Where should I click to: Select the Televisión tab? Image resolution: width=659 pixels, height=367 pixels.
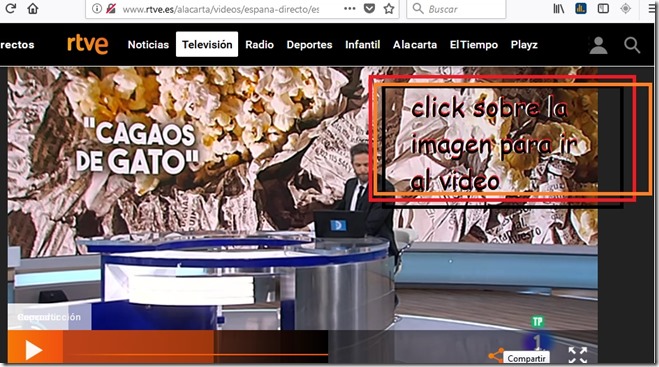coord(207,44)
